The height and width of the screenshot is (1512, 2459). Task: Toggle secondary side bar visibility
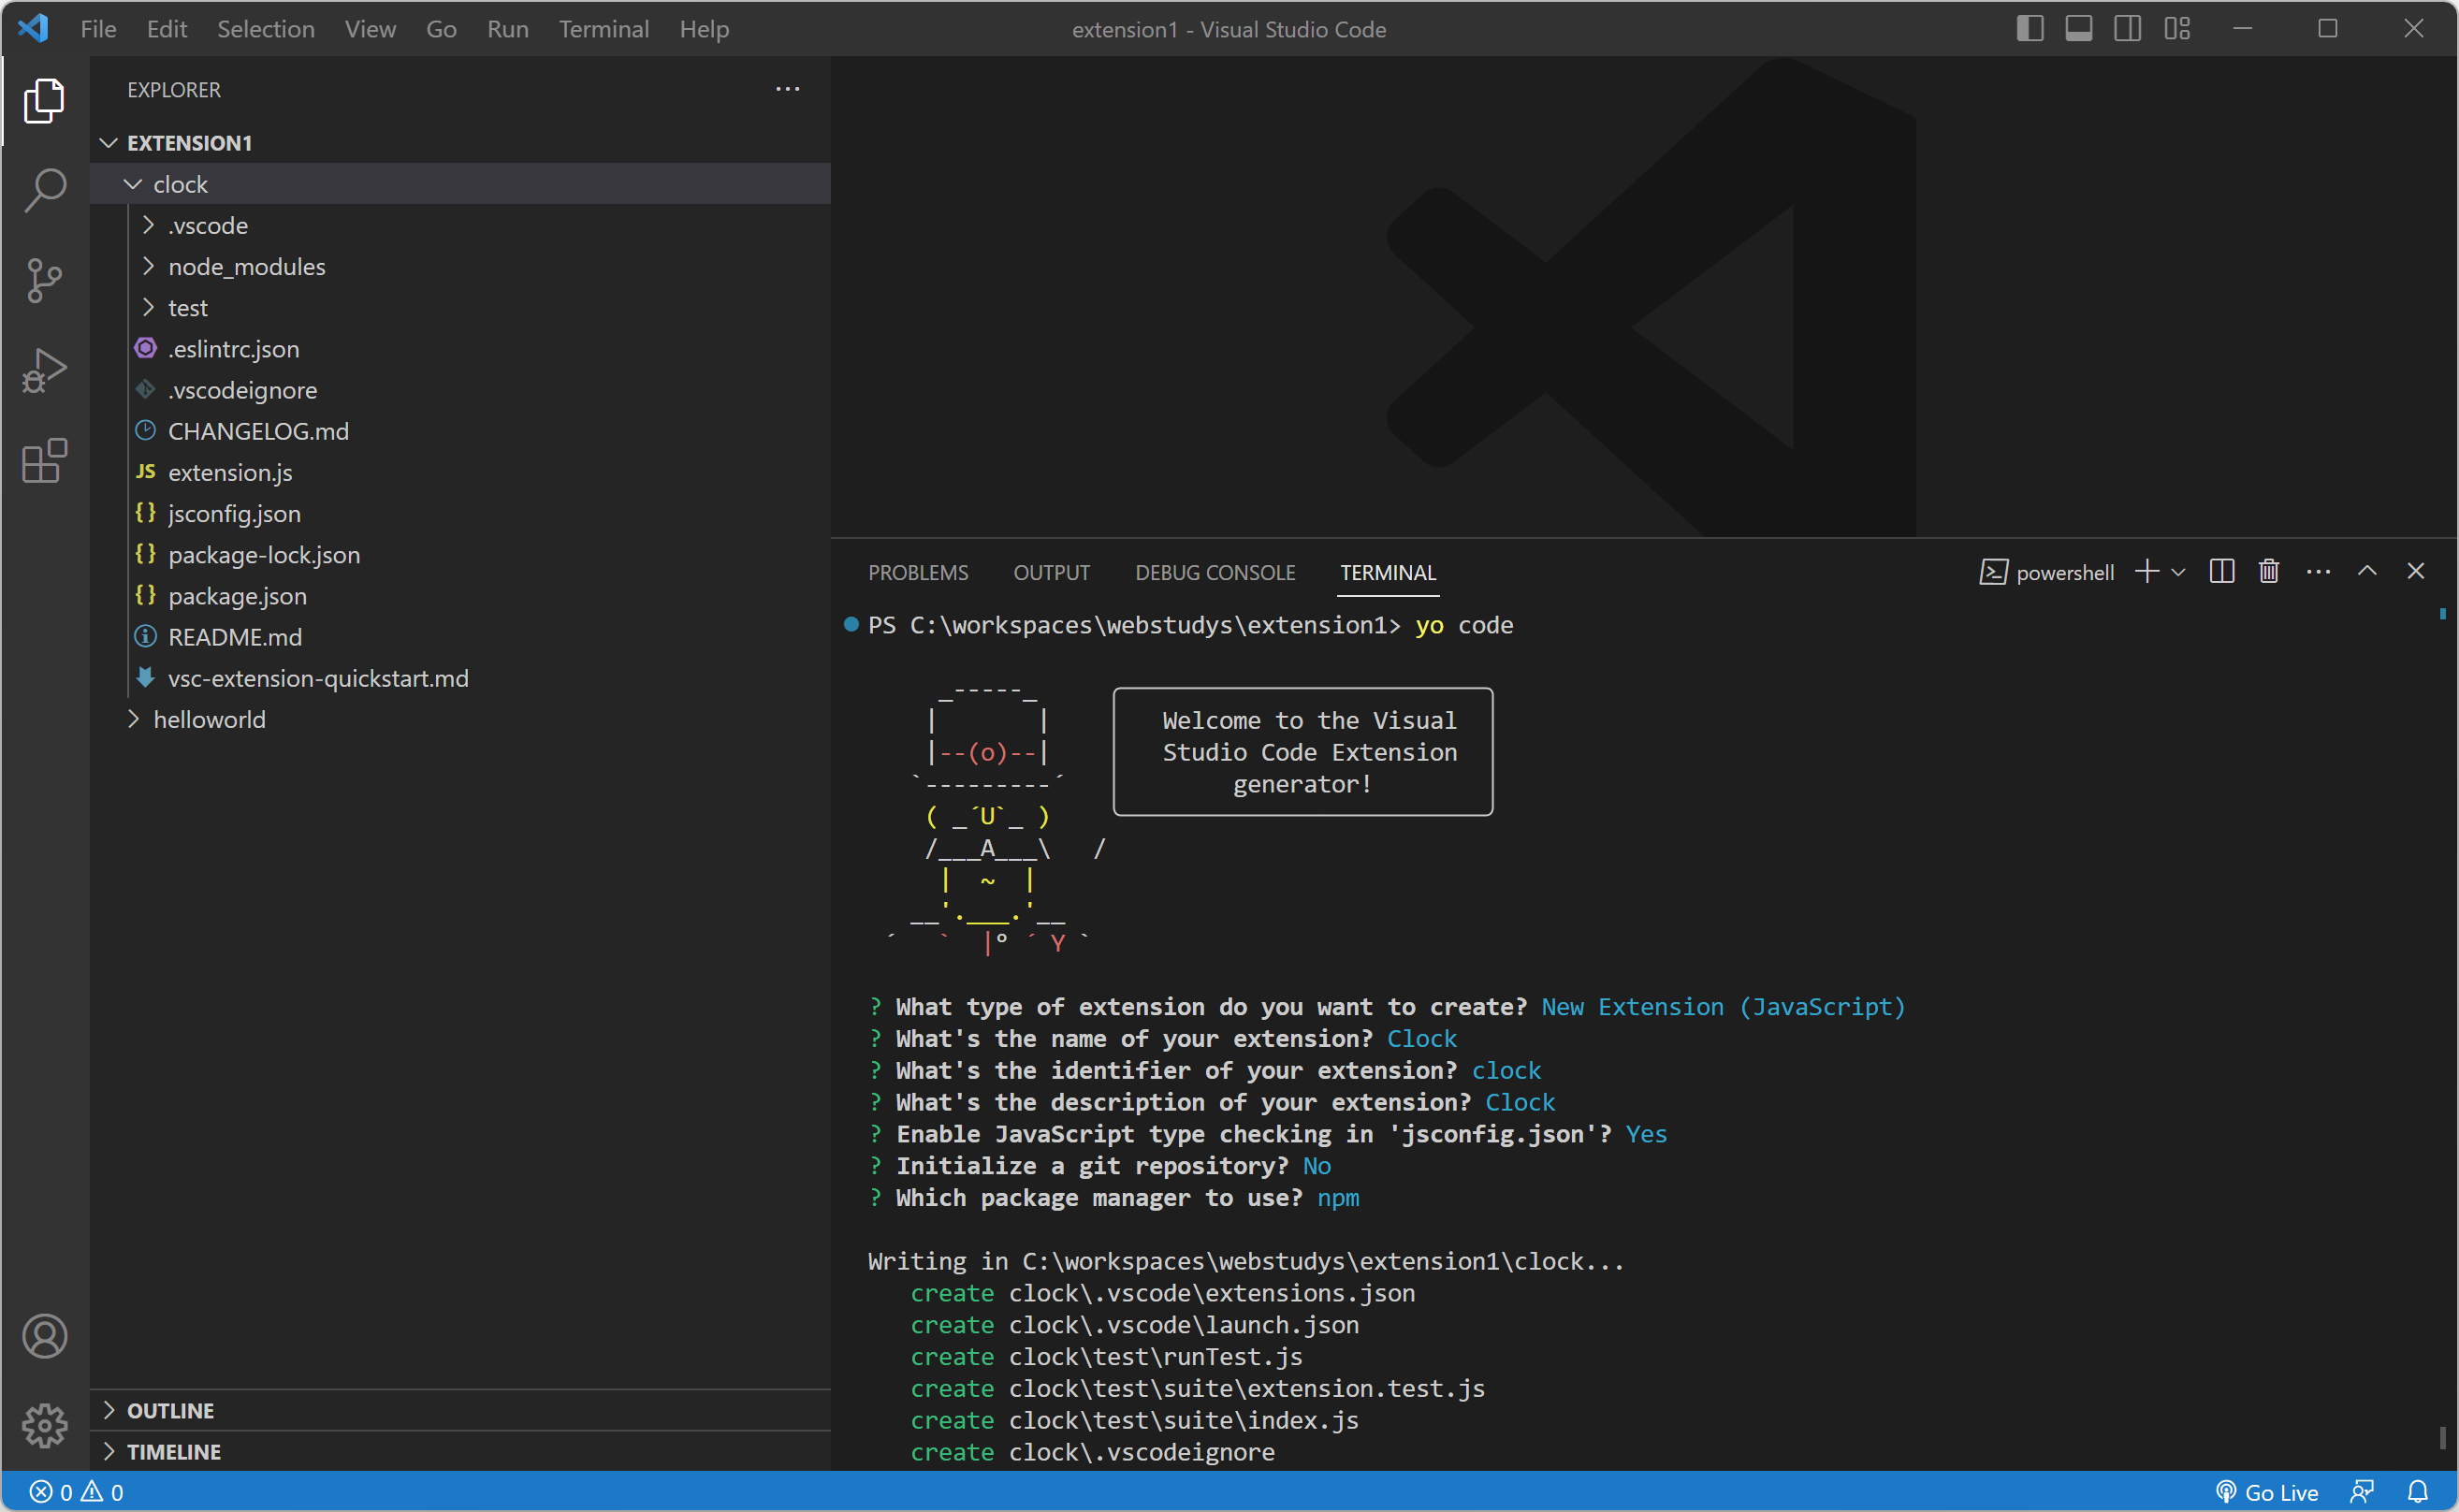point(2127,29)
